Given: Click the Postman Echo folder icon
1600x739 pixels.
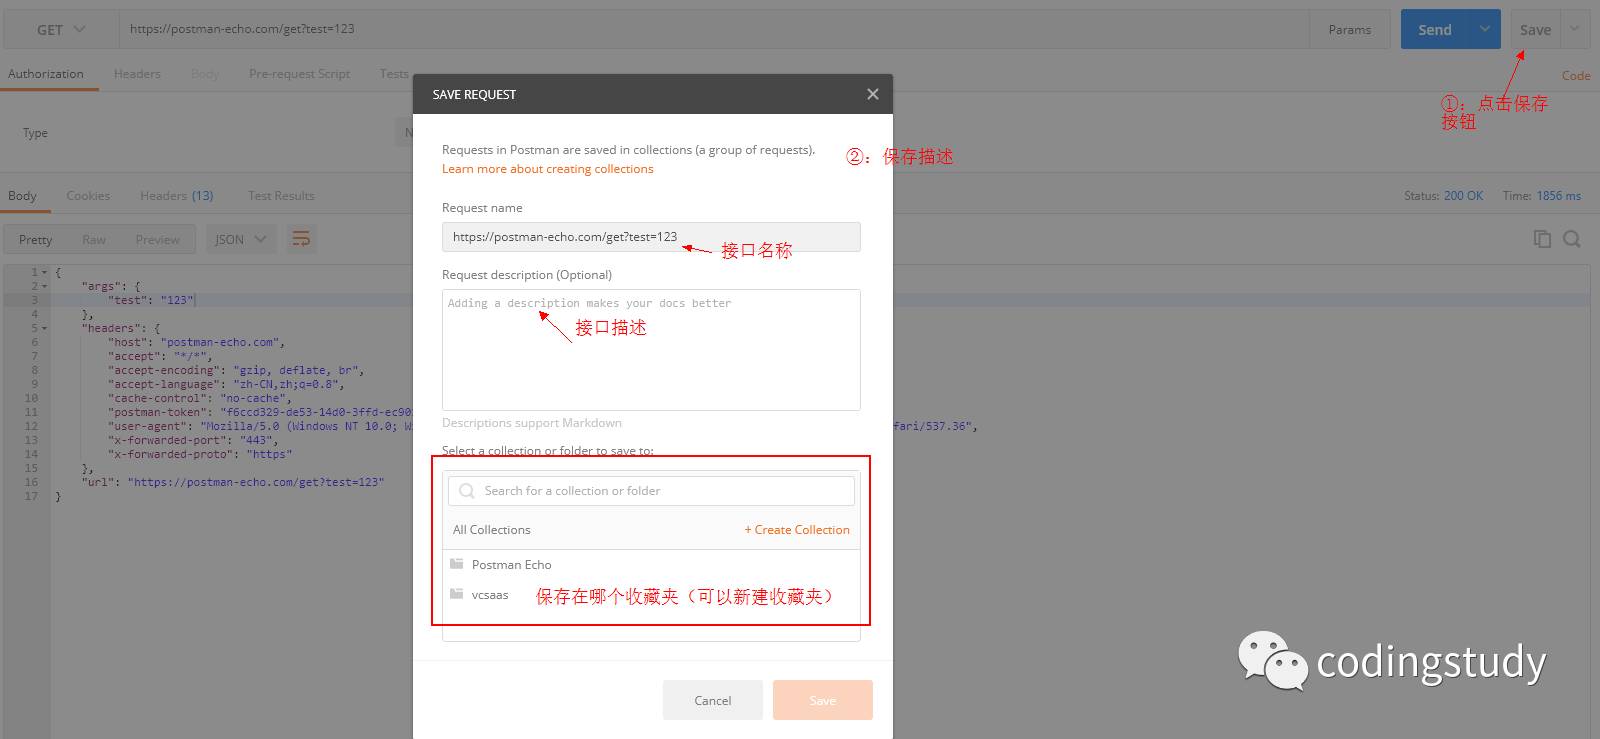Looking at the screenshot, I should pos(457,564).
